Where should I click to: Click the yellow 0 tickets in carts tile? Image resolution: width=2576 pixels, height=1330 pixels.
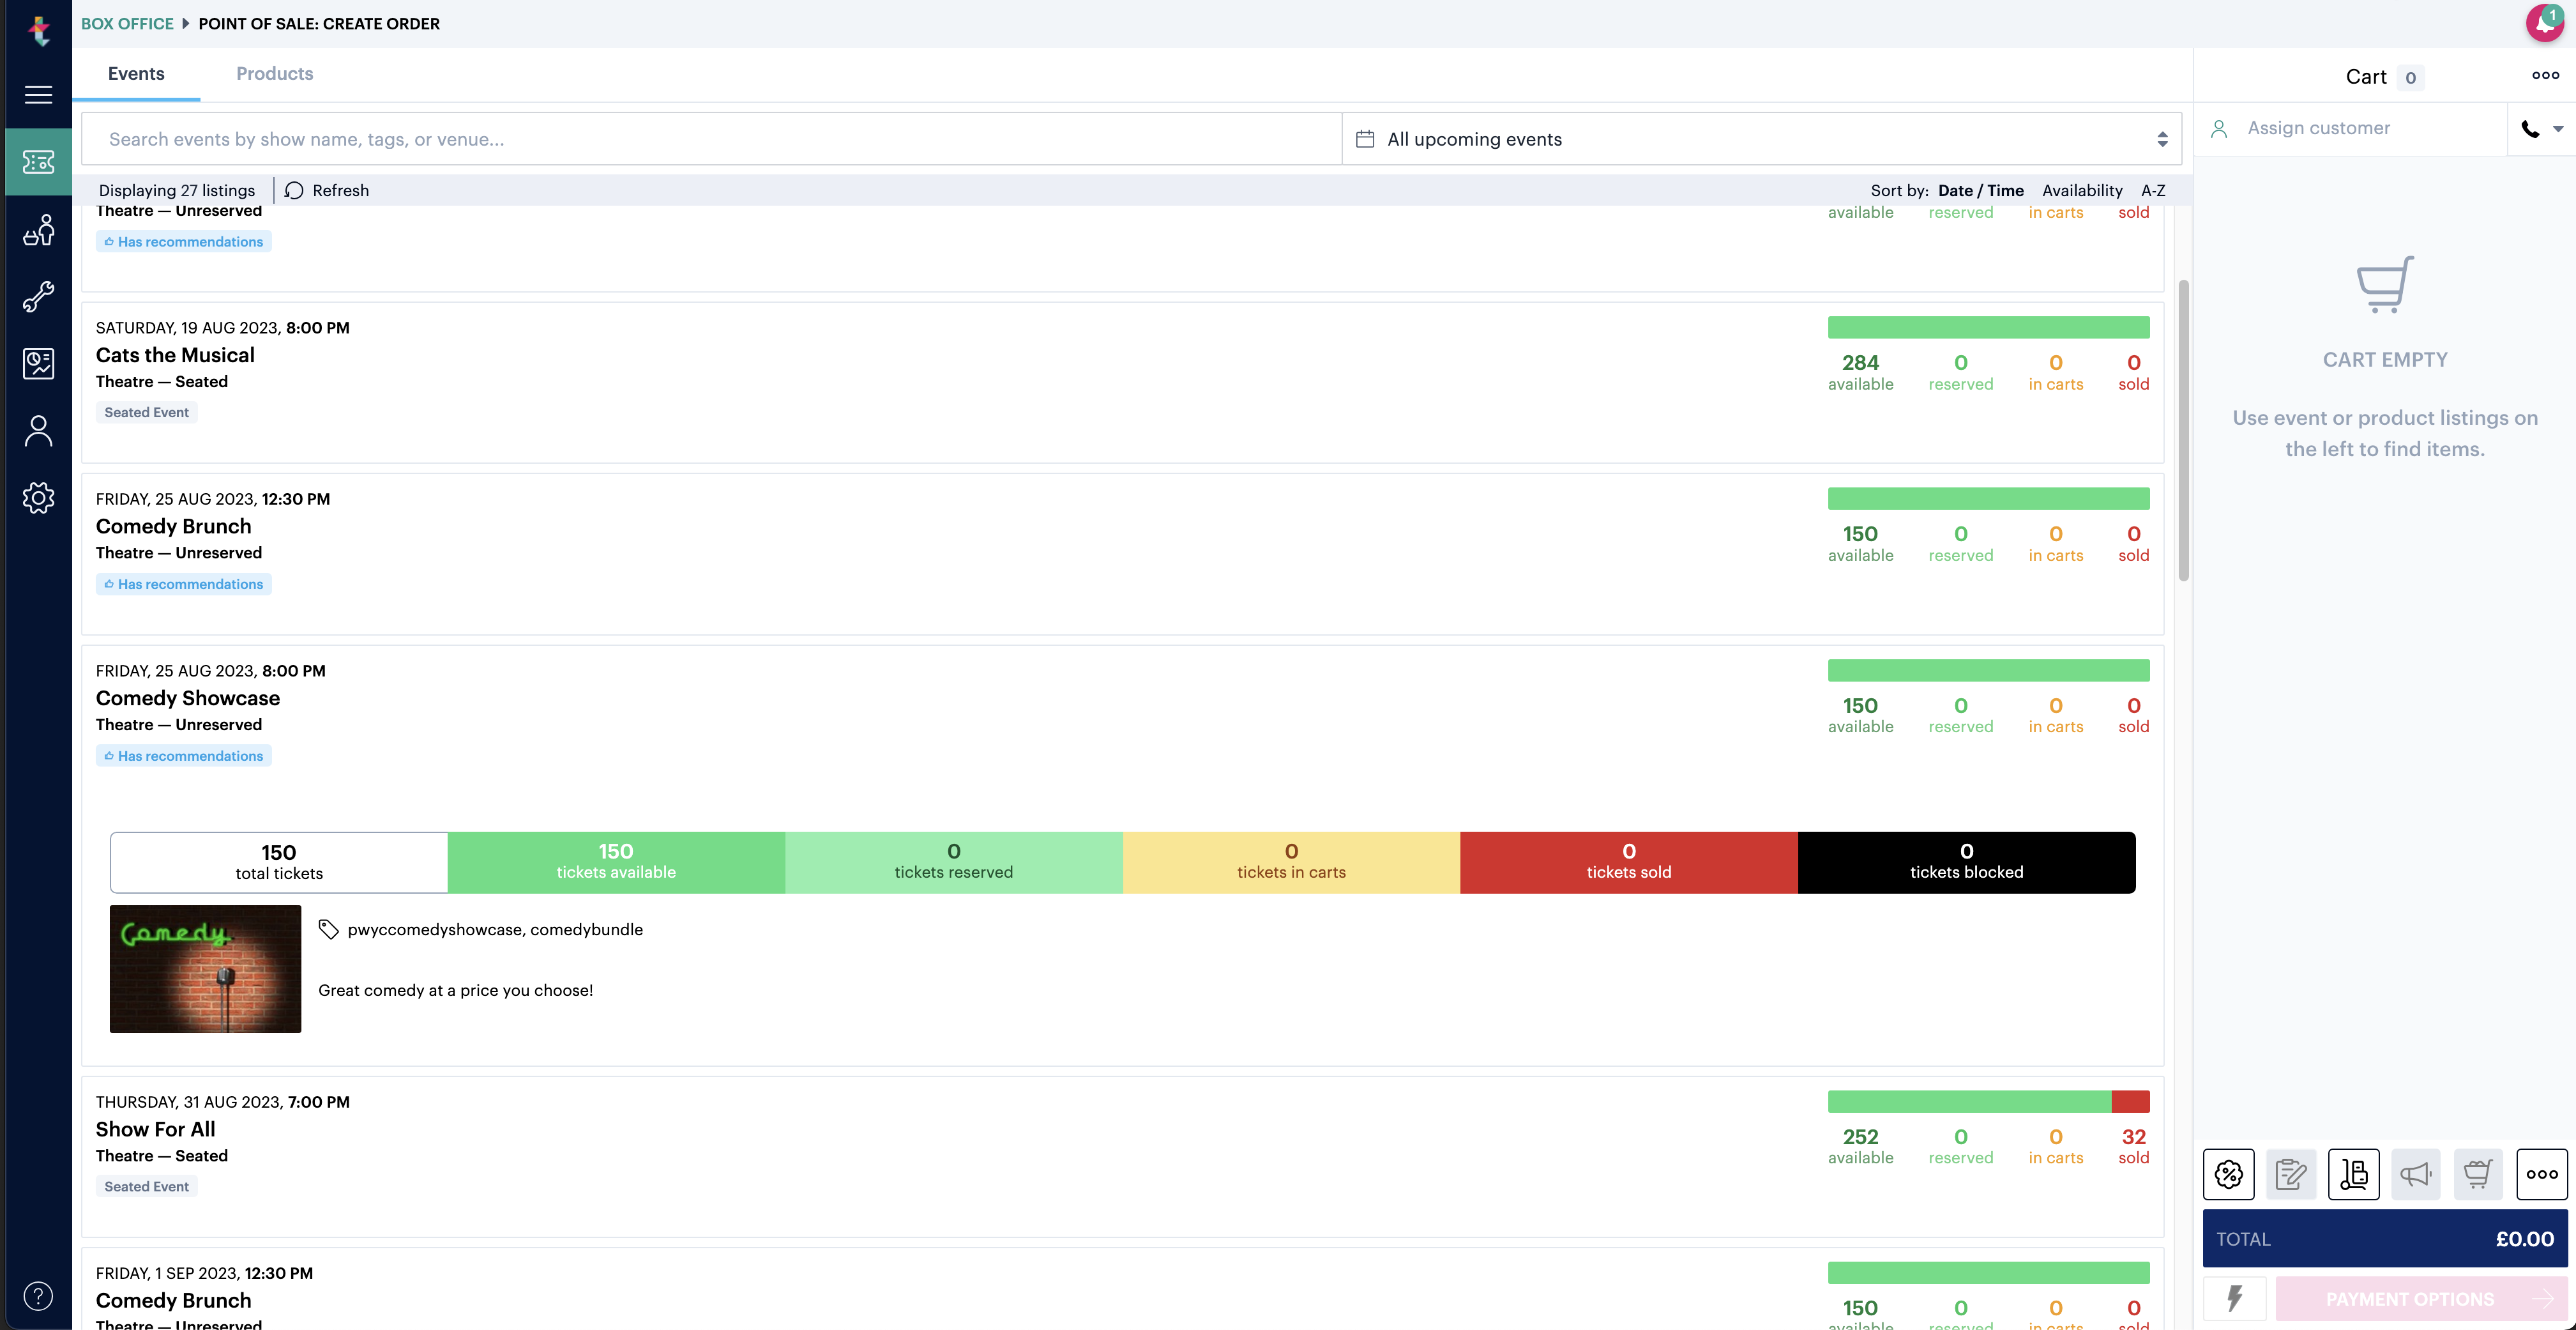[x=1291, y=862]
